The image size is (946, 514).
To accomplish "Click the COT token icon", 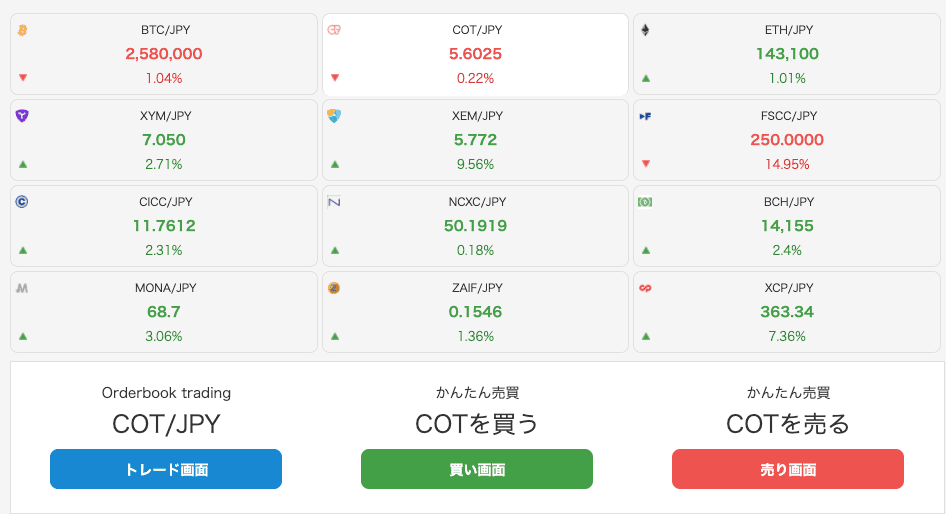I will (x=334, y=30).
